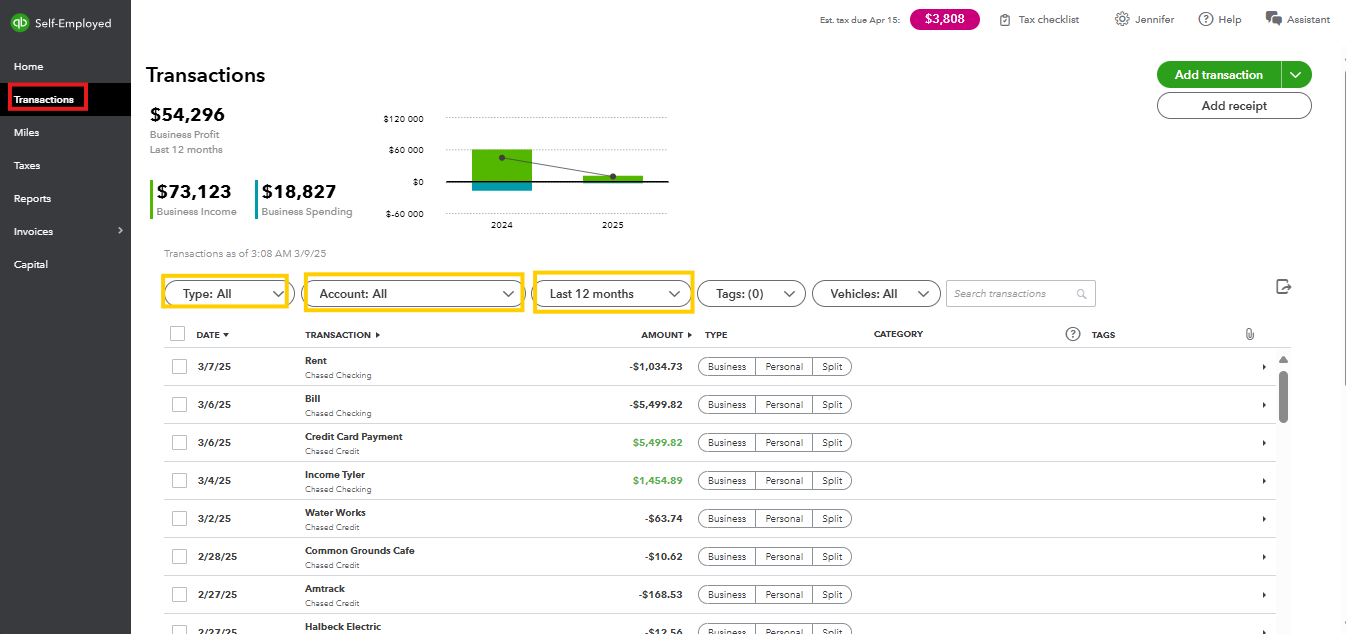The width and height of the screenshot is (1346, 634).
Task: Click the export transactions icon
Action: (1284, 287)
